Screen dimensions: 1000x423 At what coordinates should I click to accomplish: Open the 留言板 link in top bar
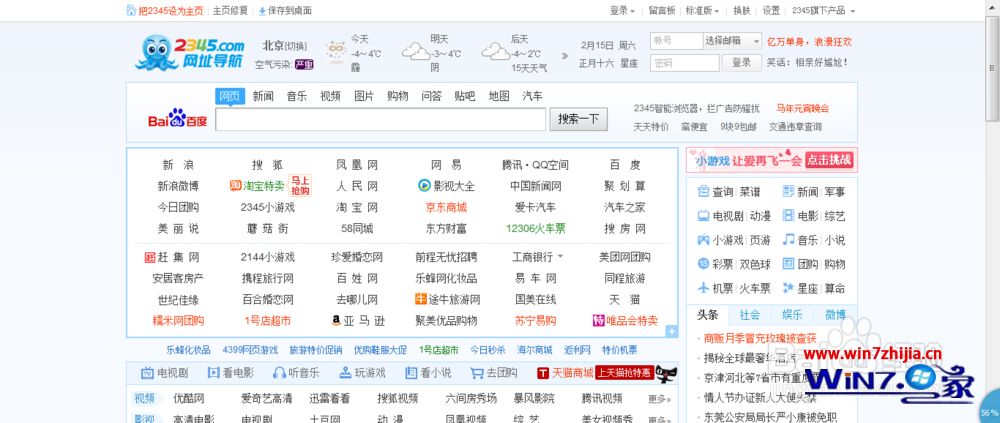661,11
